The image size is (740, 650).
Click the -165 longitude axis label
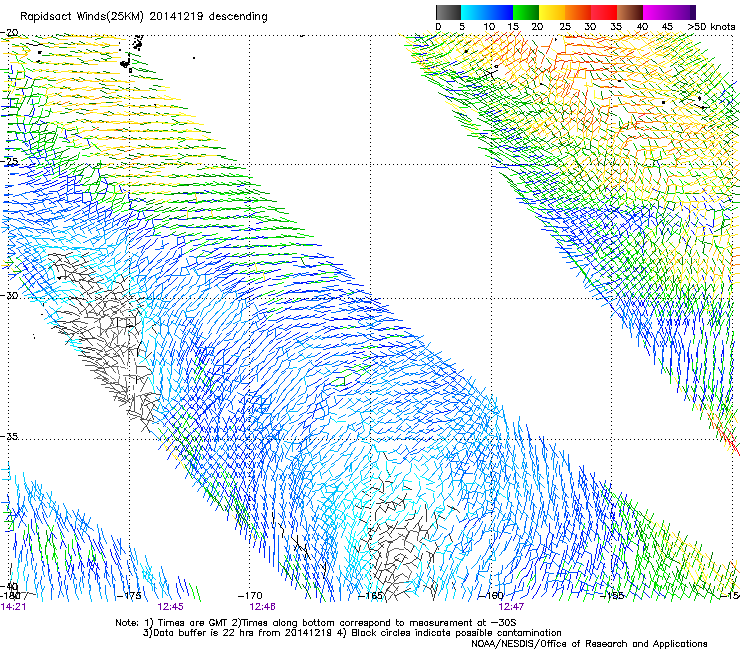pyautogui.click(x=370, y=596)
